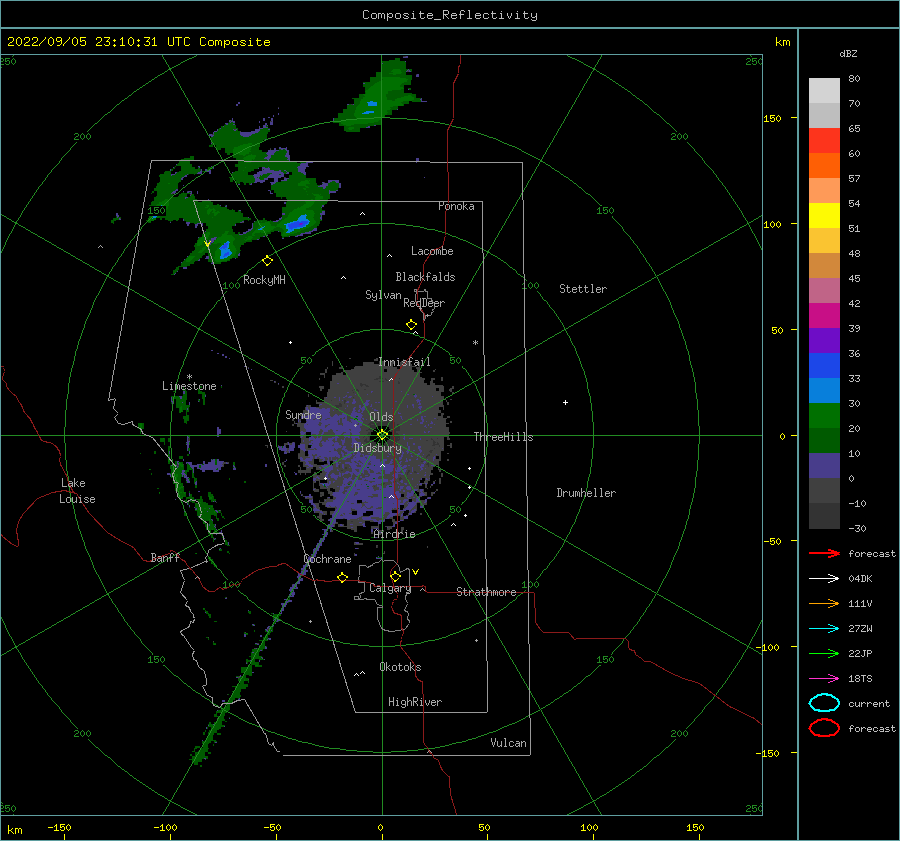This screenshot has height=841, width=900.
Task: Click the radar site diamond below Olds
Action: pyautogui.click(x=382, y=435)
